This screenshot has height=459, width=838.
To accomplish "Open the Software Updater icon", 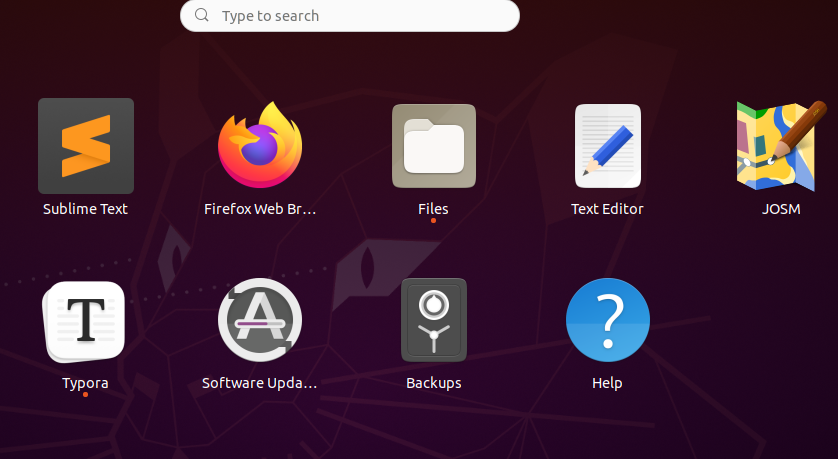I will point(260,320).
